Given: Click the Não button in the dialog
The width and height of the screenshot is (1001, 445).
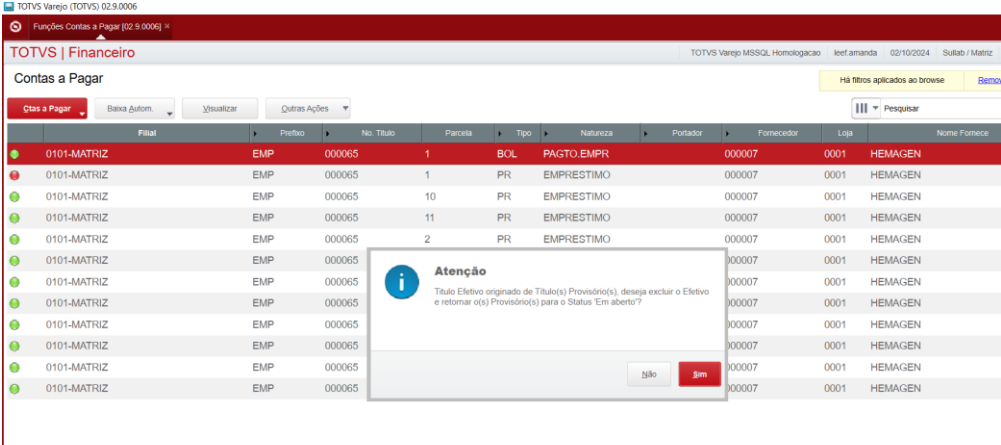Looking at the screenshot, I should 649,374.
